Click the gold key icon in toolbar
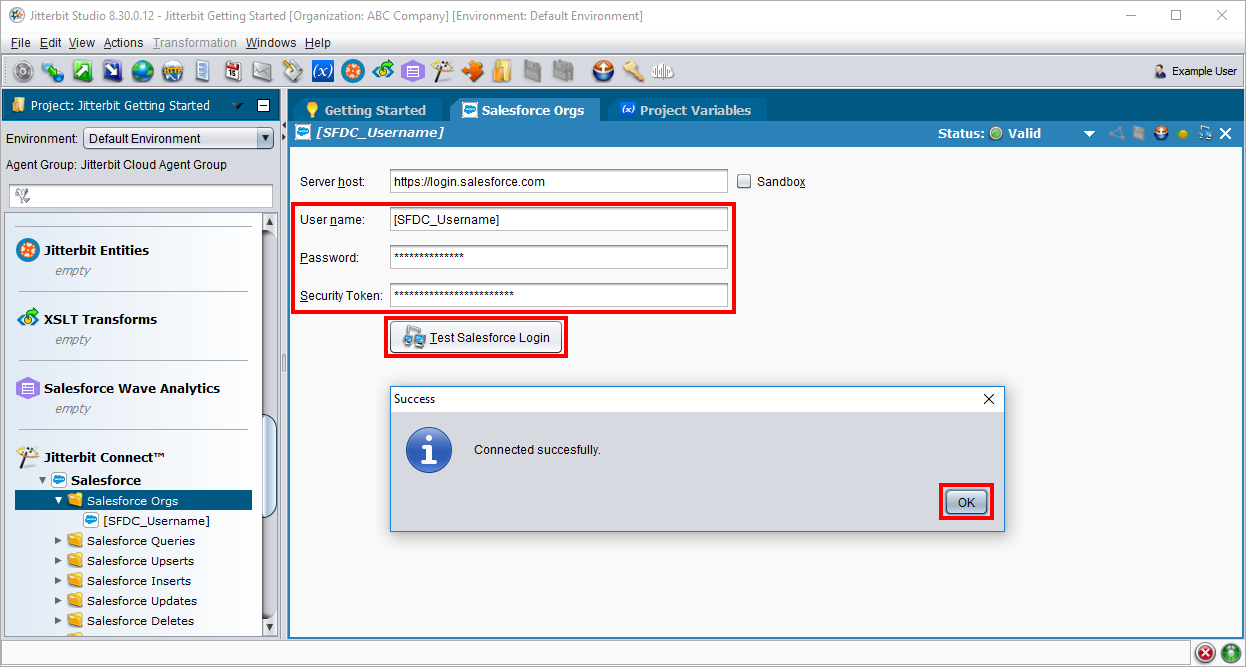The width and height of the screenshot is (1246, 667). tap(632, 71)
